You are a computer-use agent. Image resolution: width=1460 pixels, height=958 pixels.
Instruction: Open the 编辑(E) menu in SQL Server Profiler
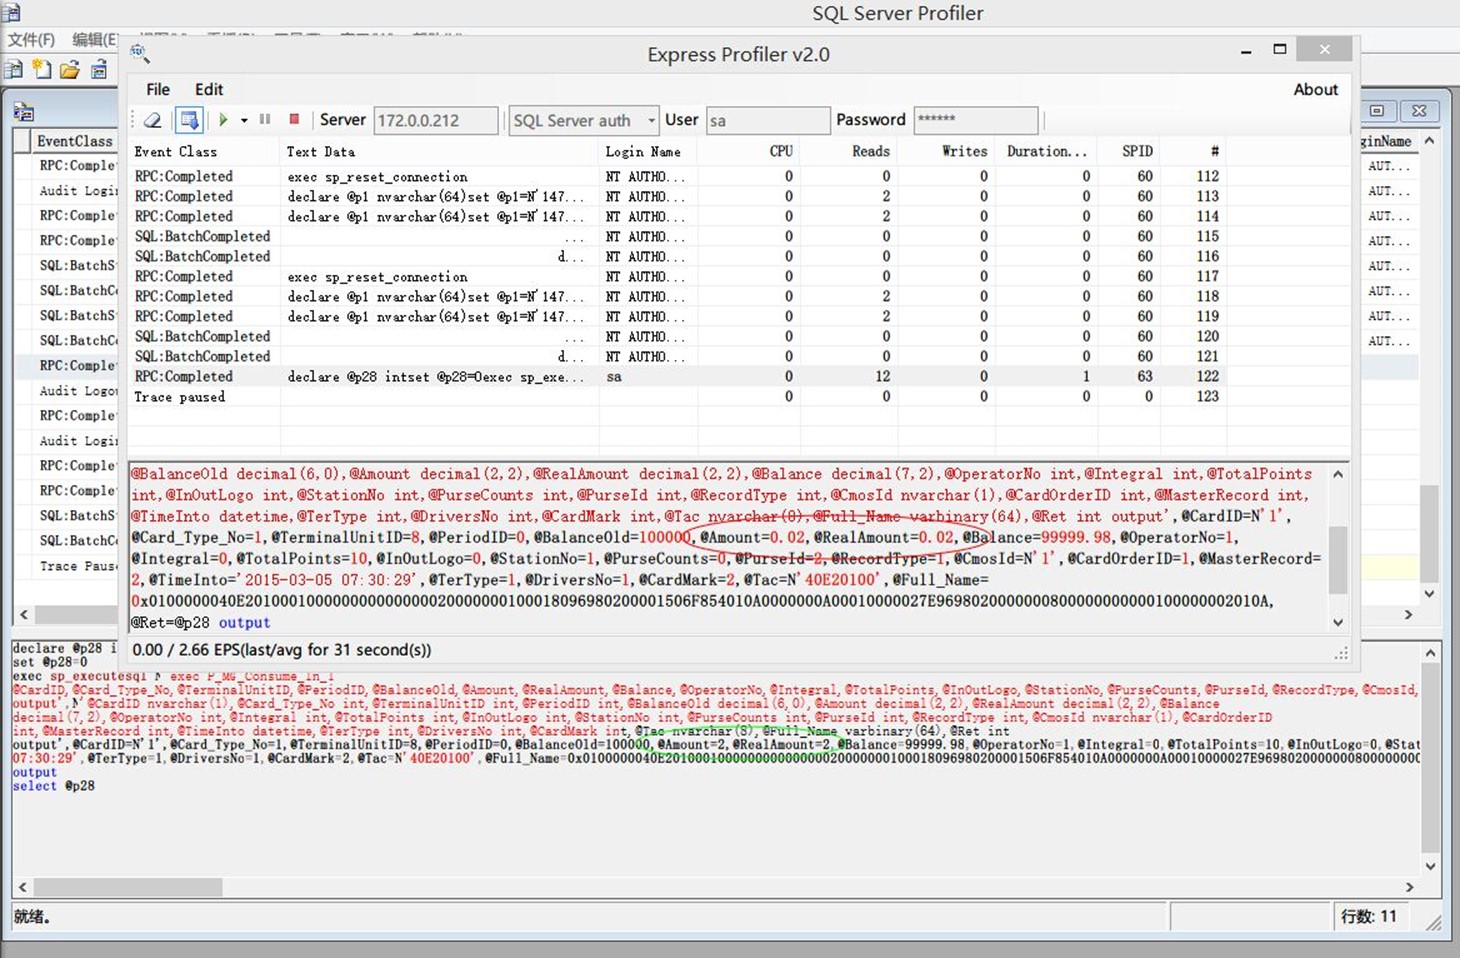[x=95, y=39]
